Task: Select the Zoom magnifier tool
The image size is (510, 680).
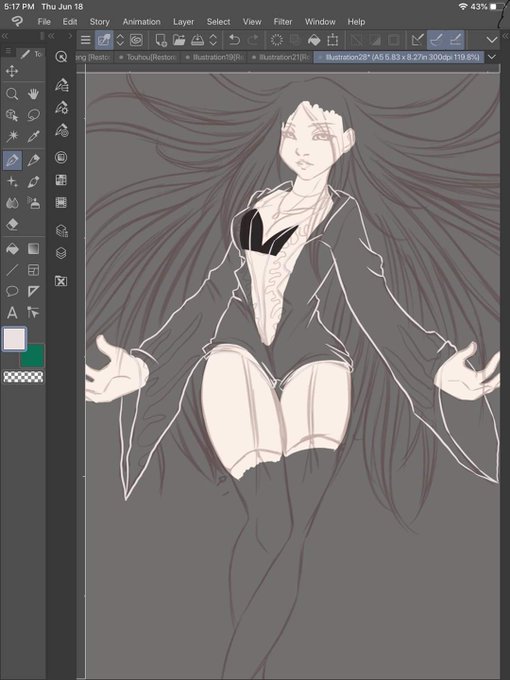Action: [12, 94]
